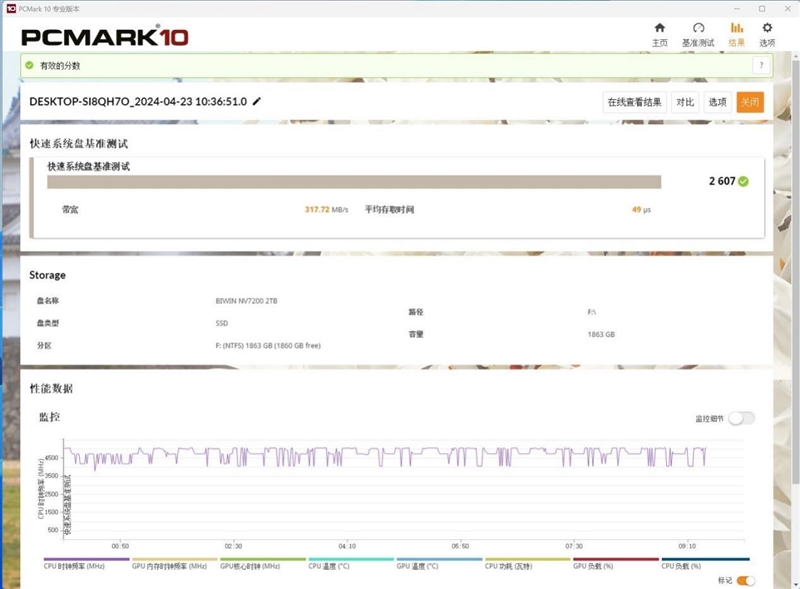Screen dimensions: 800x589
Task: Toggle CPU load (%) legend
Action: (705, 563)
